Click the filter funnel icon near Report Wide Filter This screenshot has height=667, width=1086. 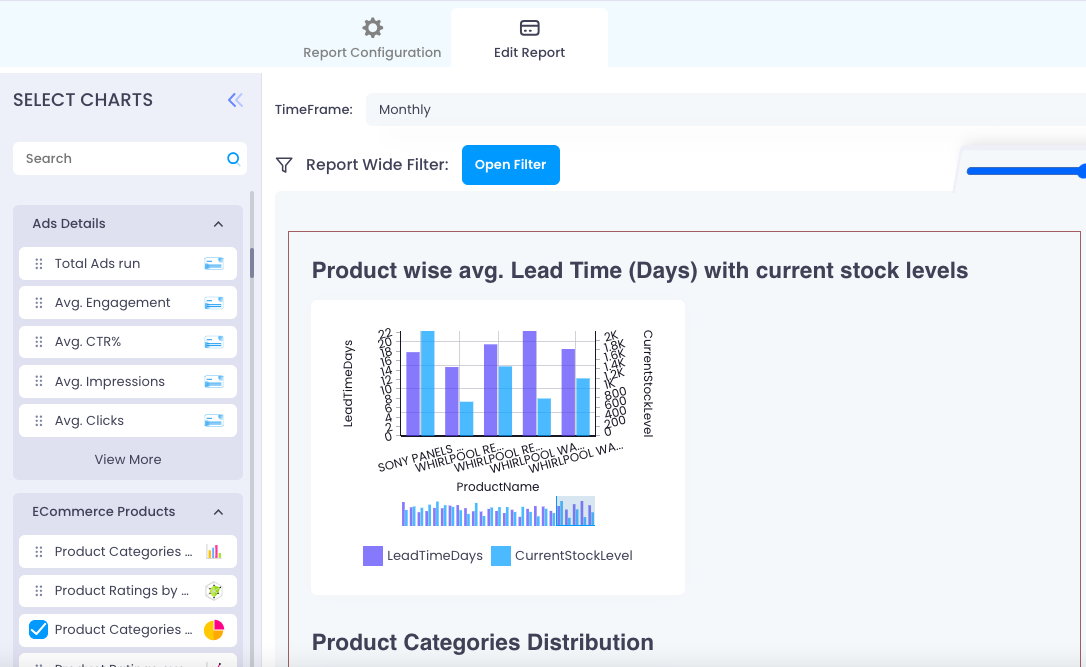[x=284, y=164]
